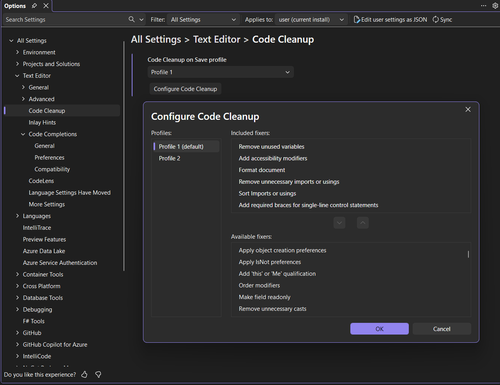Pin the Options tab
The image size is (500, 385).
pos(34,6)
